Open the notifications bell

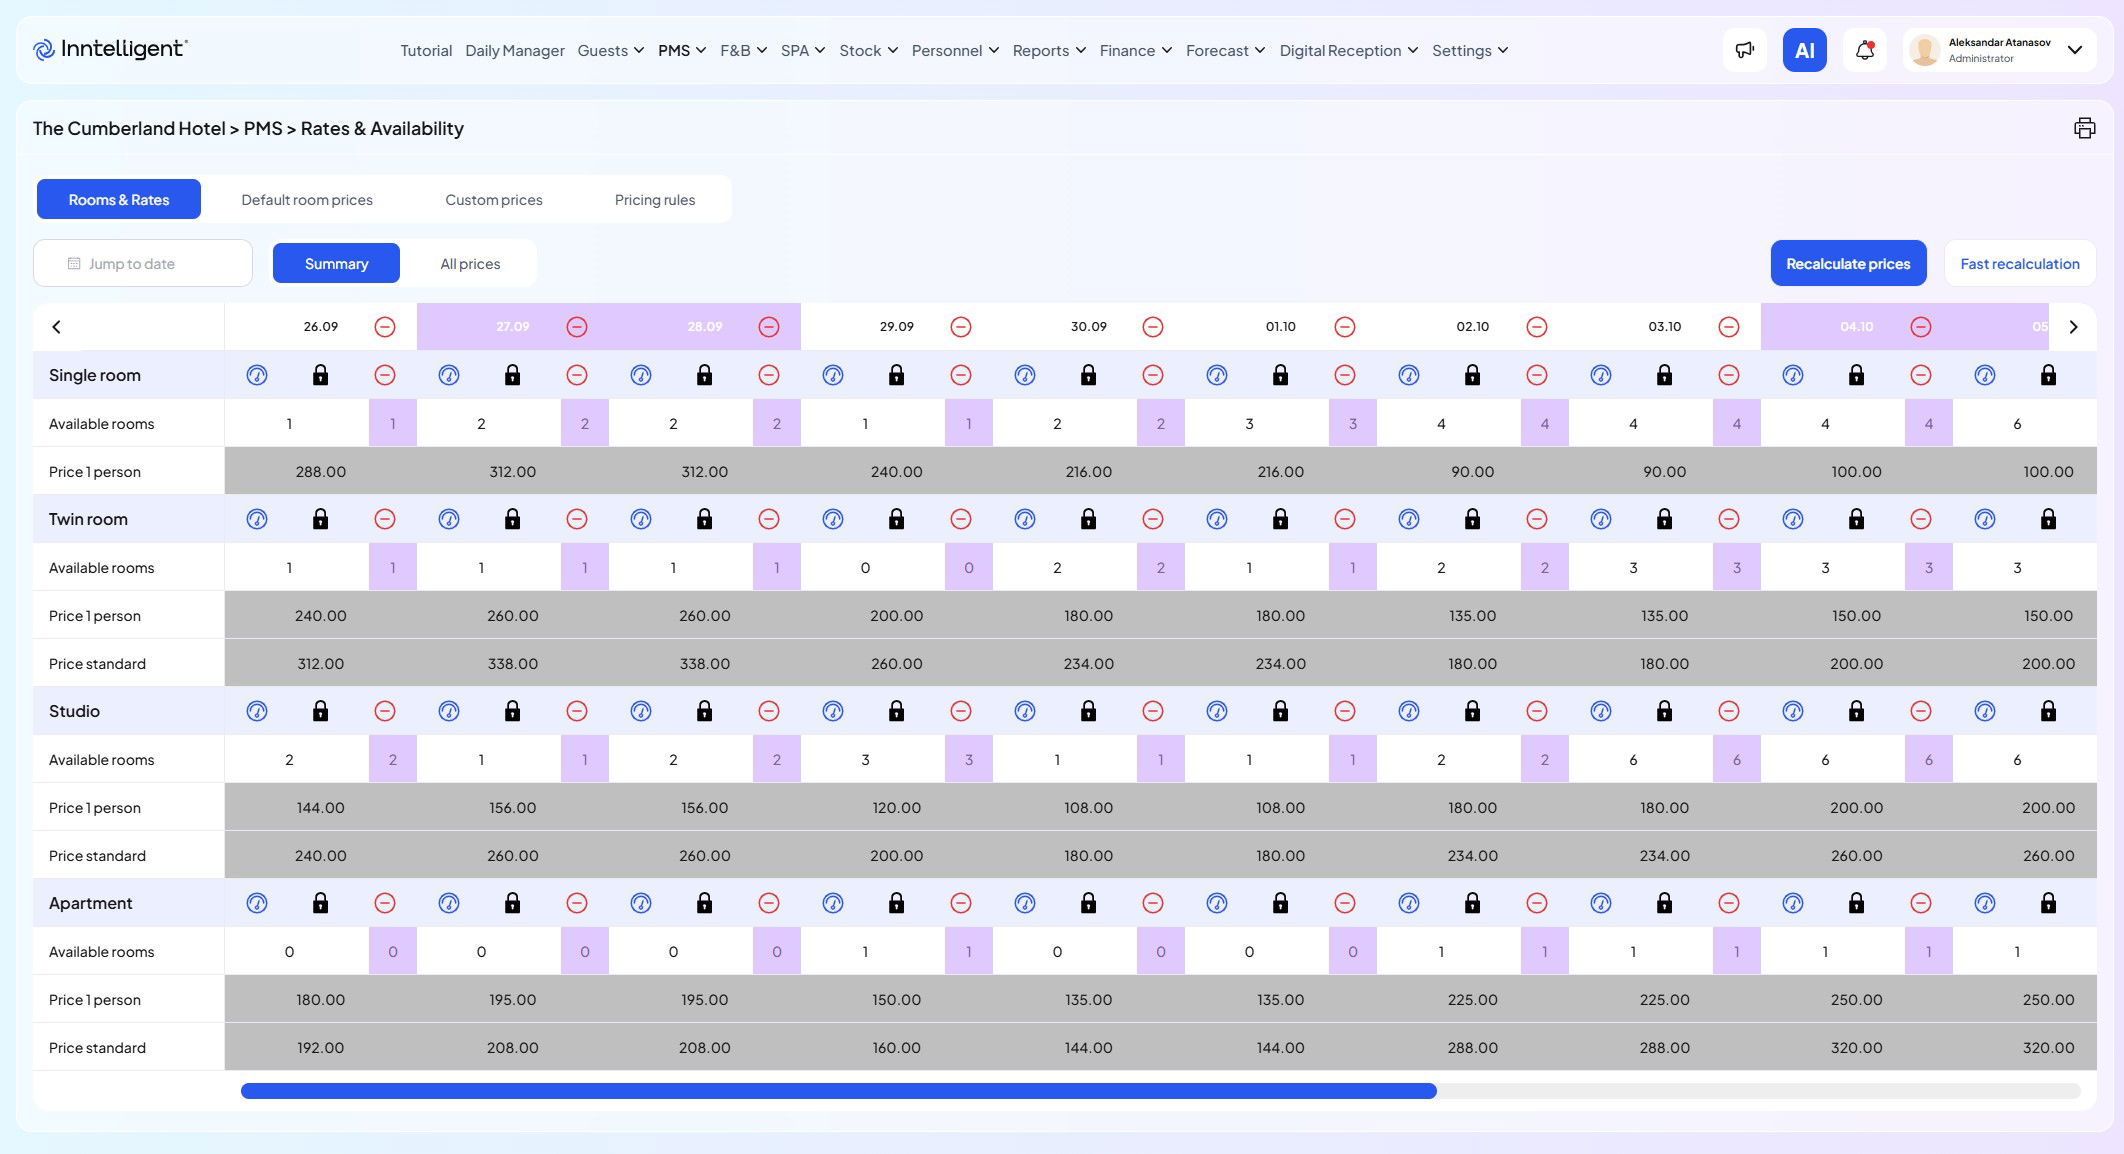(1864, 50)
